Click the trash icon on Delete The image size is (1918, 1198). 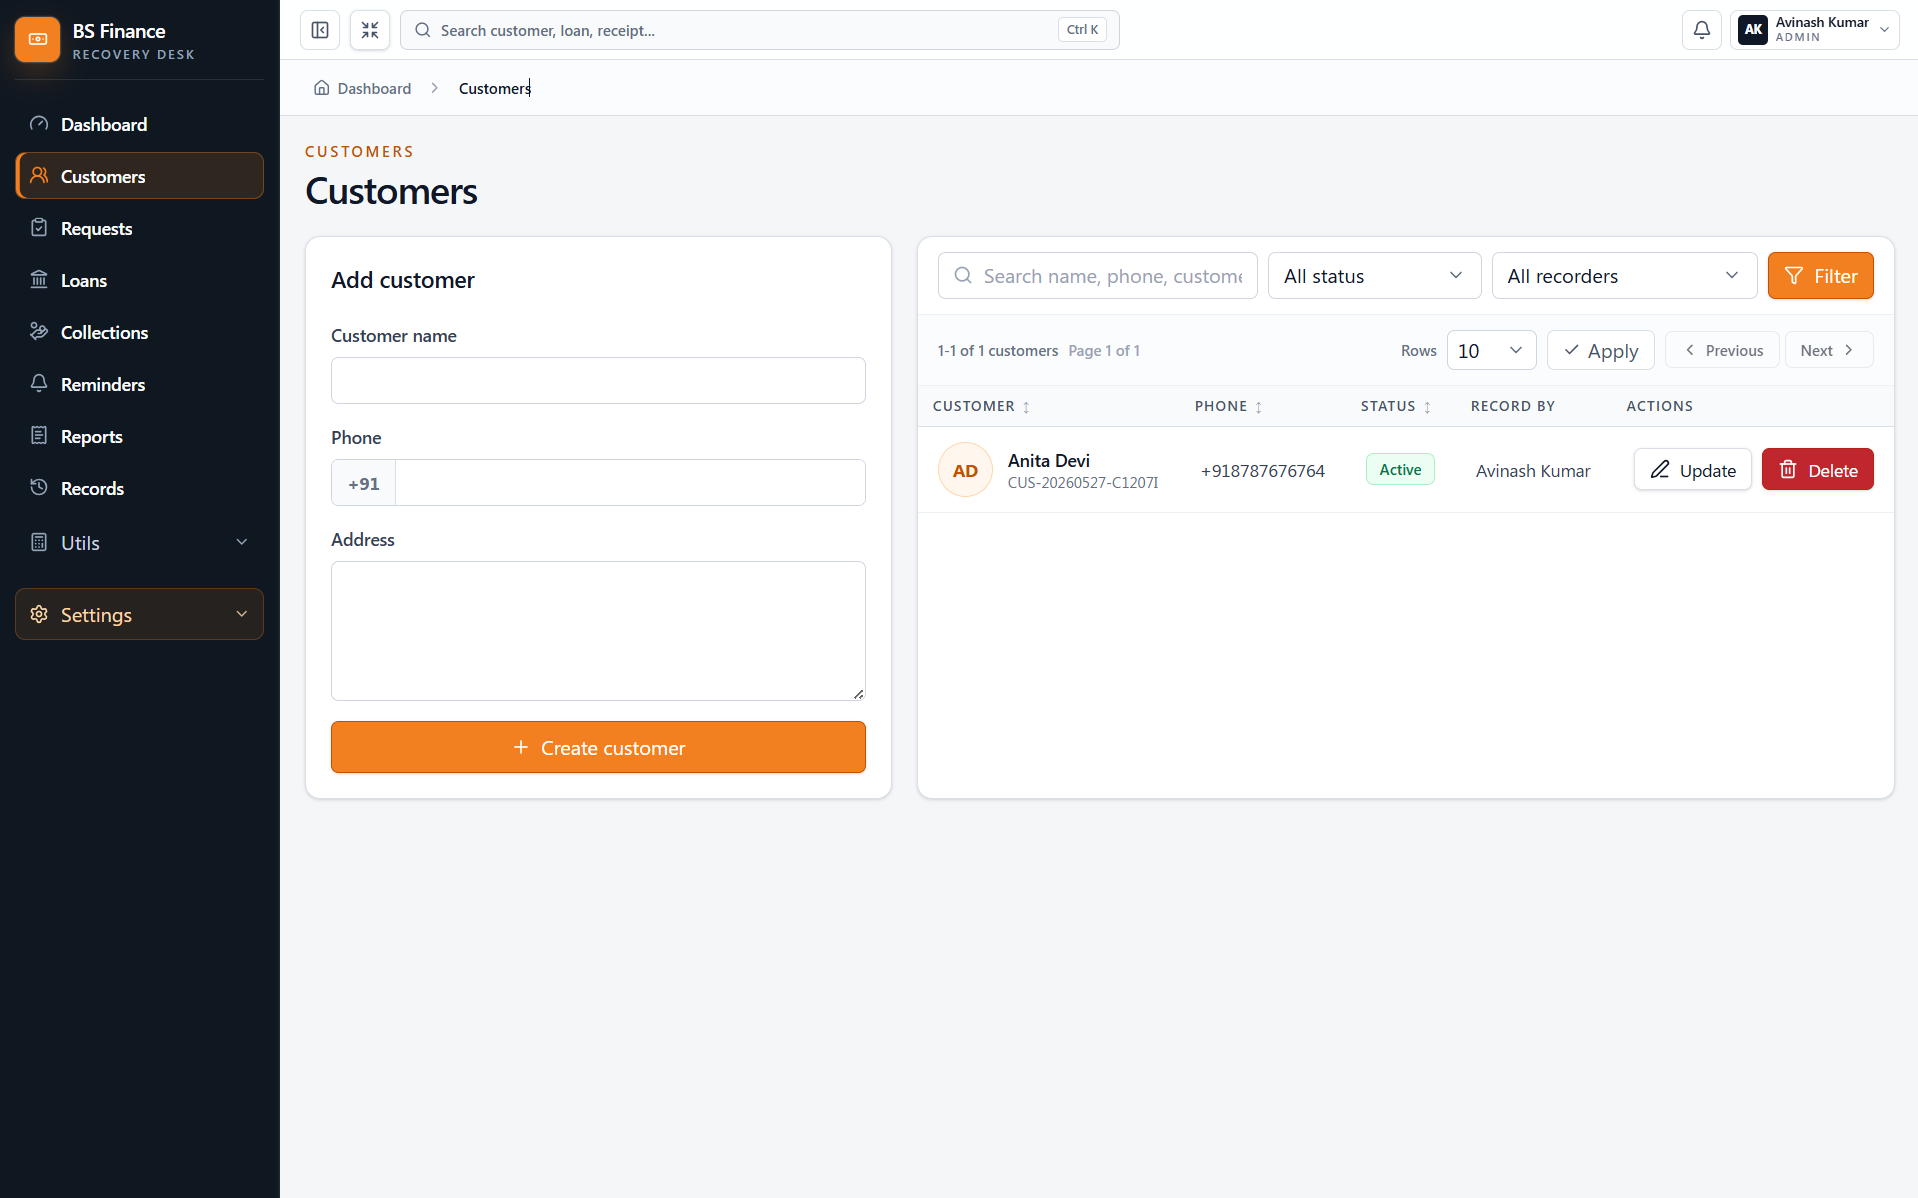coord(1788,470)
